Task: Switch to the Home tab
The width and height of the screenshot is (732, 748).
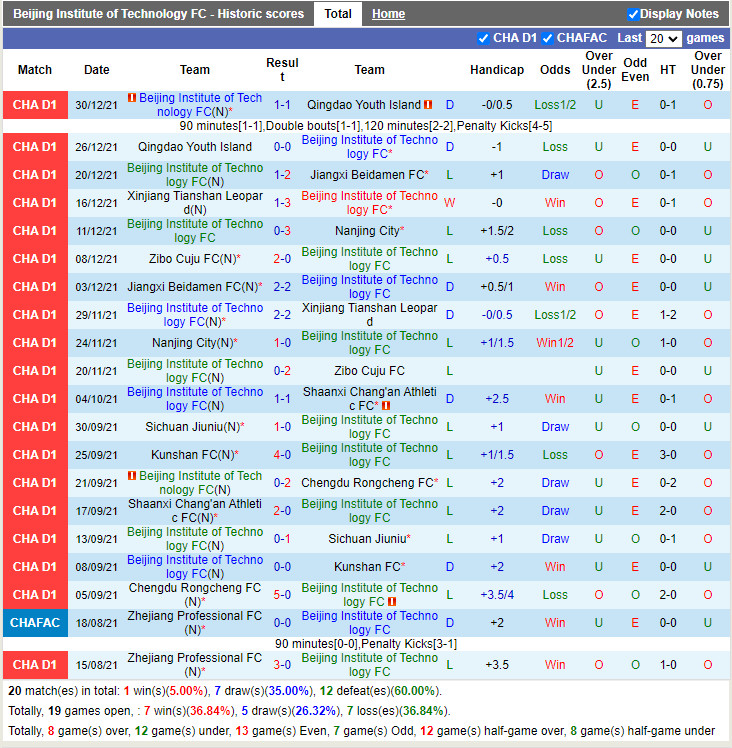Action: [388, 14]
